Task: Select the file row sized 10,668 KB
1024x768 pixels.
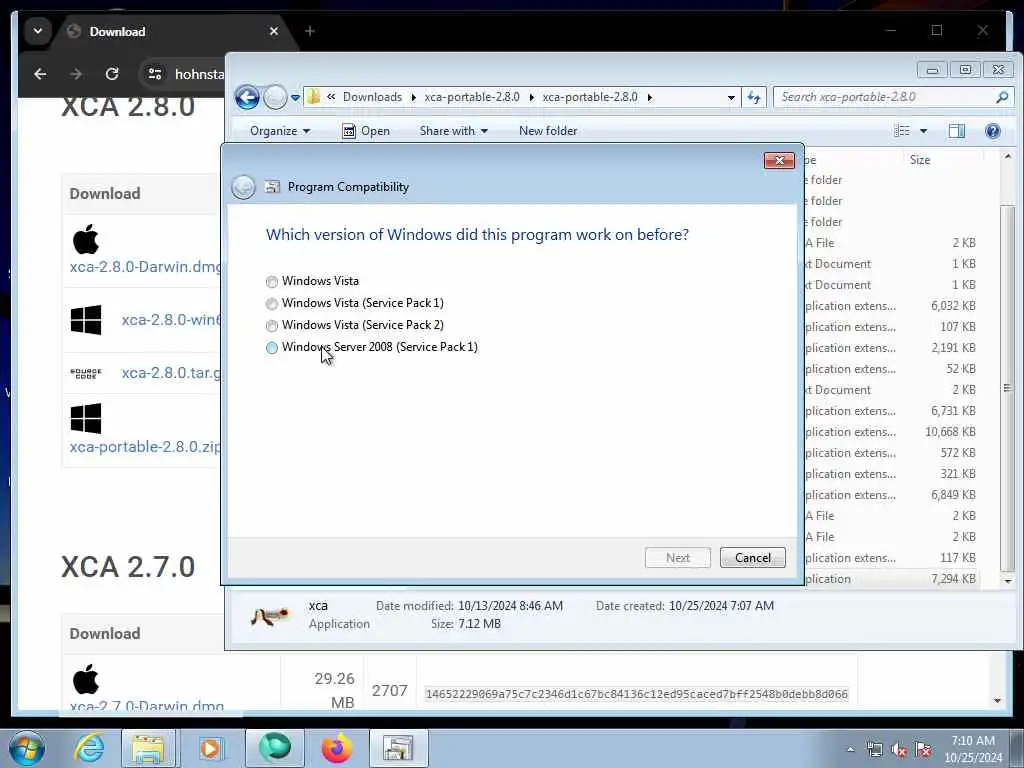Action: pyautogui.click(x=891, y=432)
